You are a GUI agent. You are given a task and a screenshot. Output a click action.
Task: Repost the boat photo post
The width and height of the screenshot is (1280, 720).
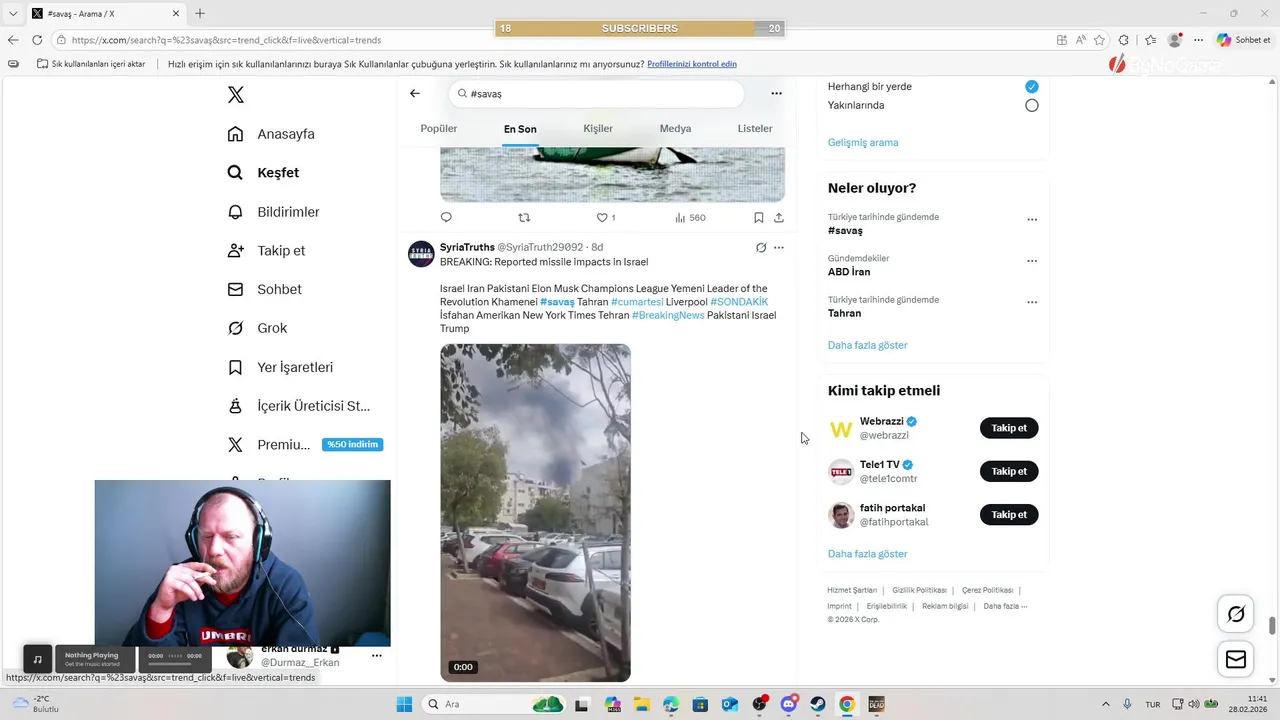coord(524,217)
